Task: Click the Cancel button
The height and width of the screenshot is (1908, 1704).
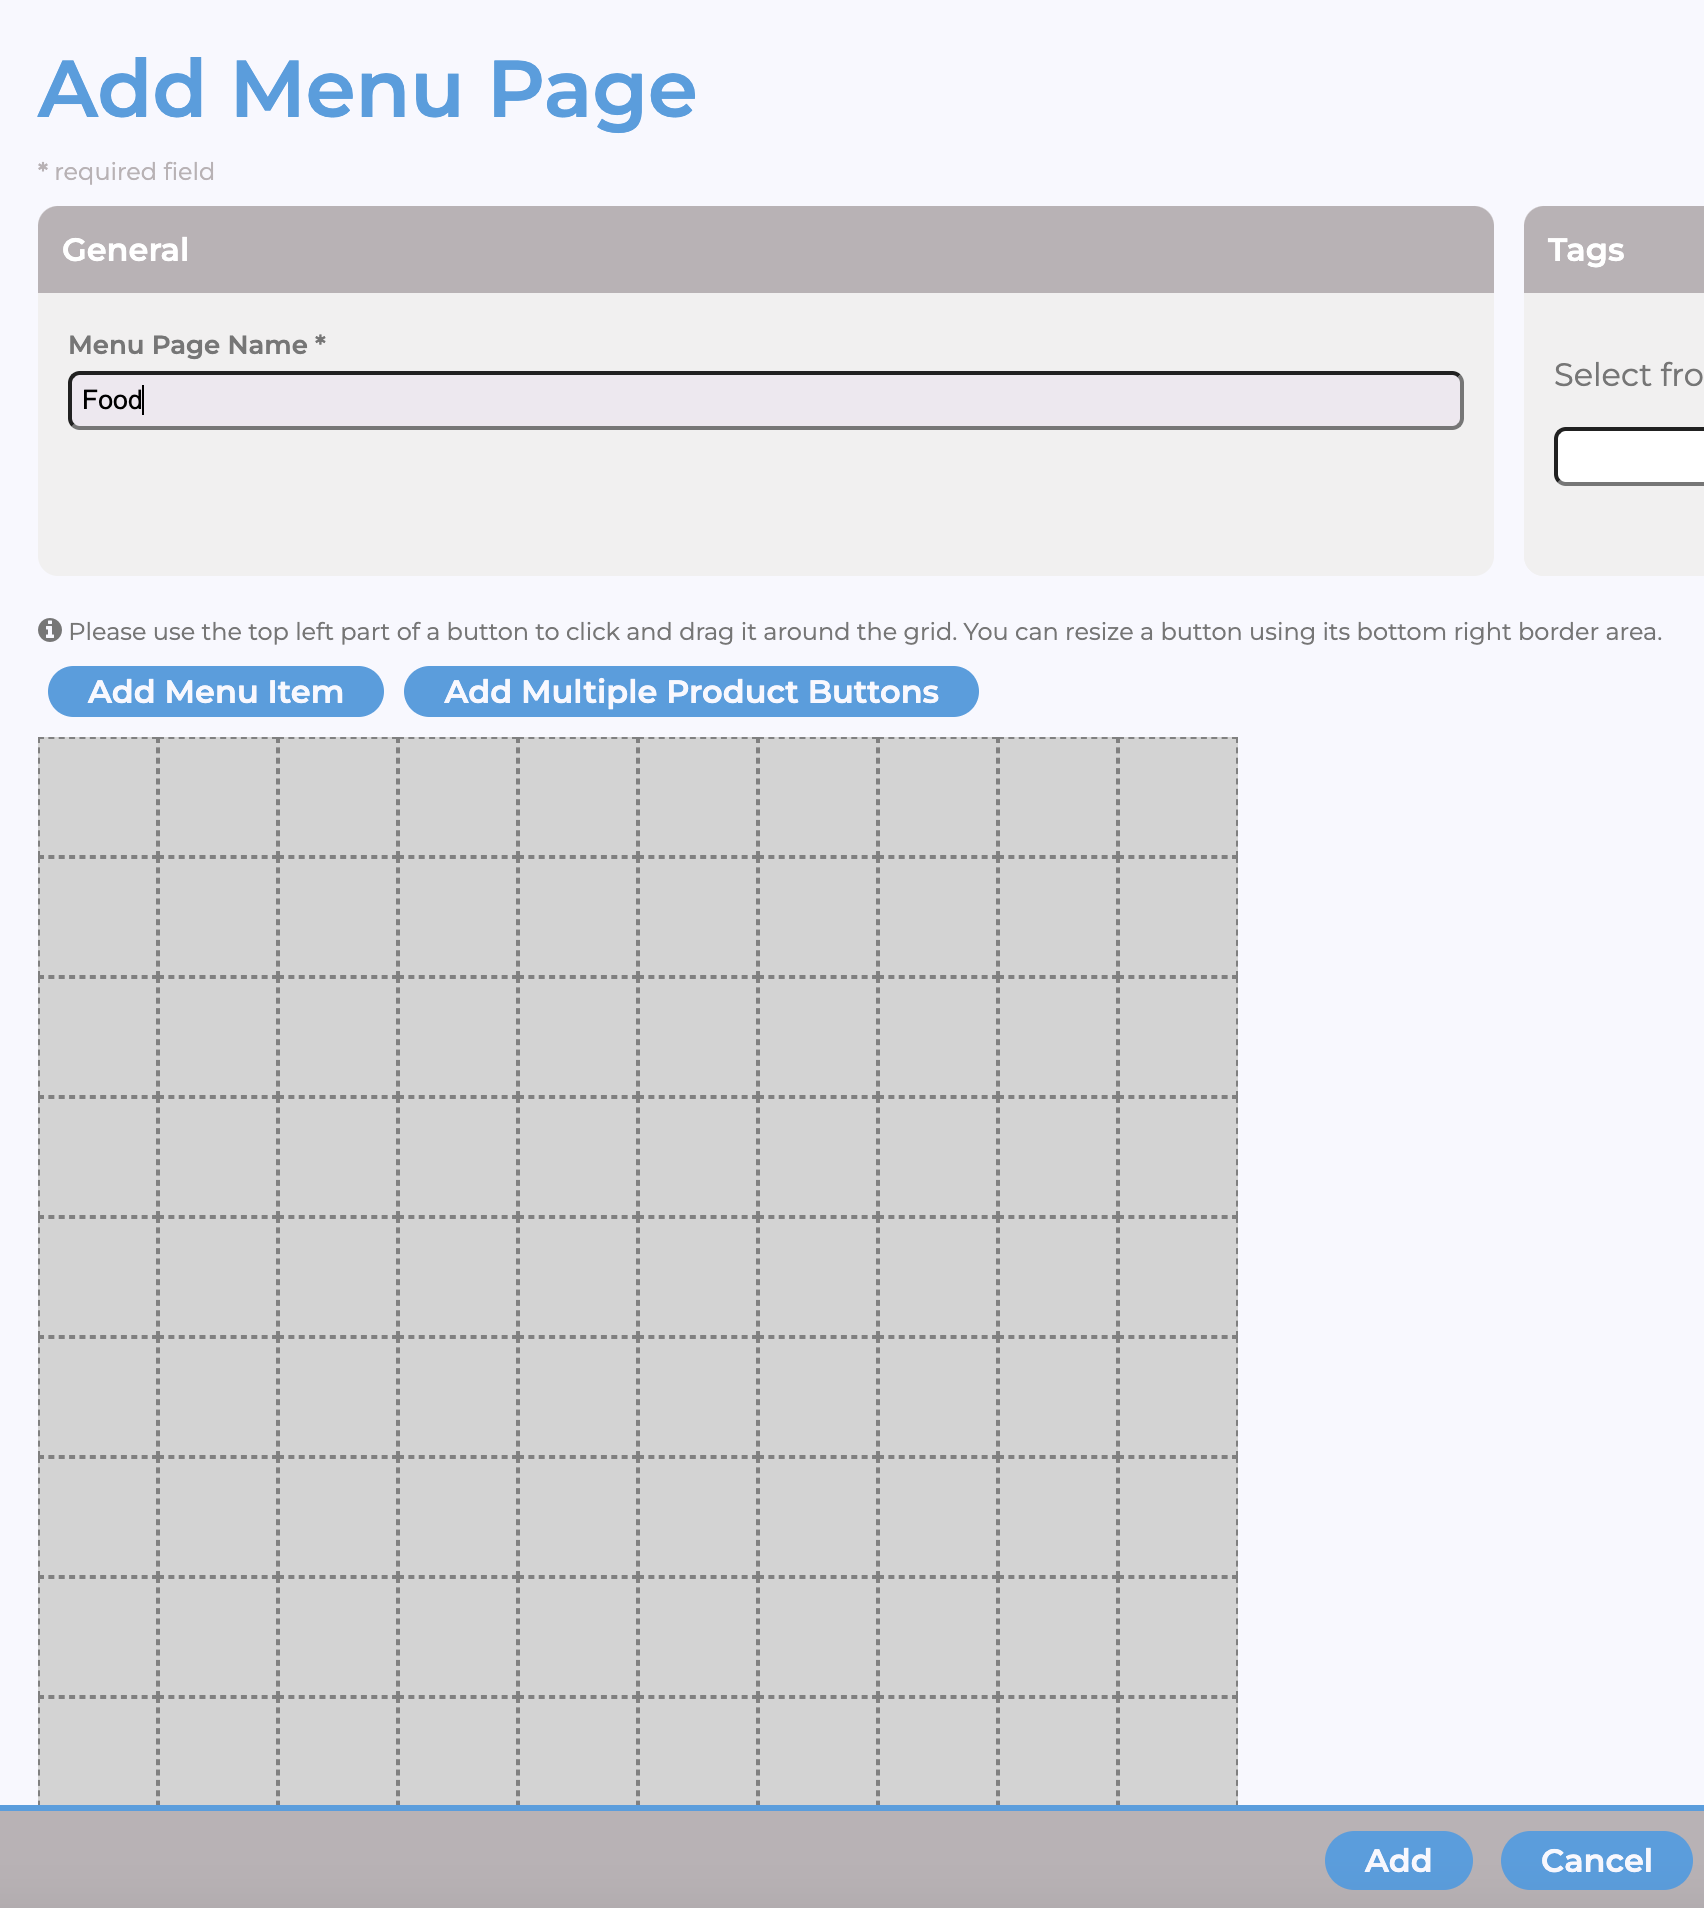Action: click(x=1596, y=1861)
